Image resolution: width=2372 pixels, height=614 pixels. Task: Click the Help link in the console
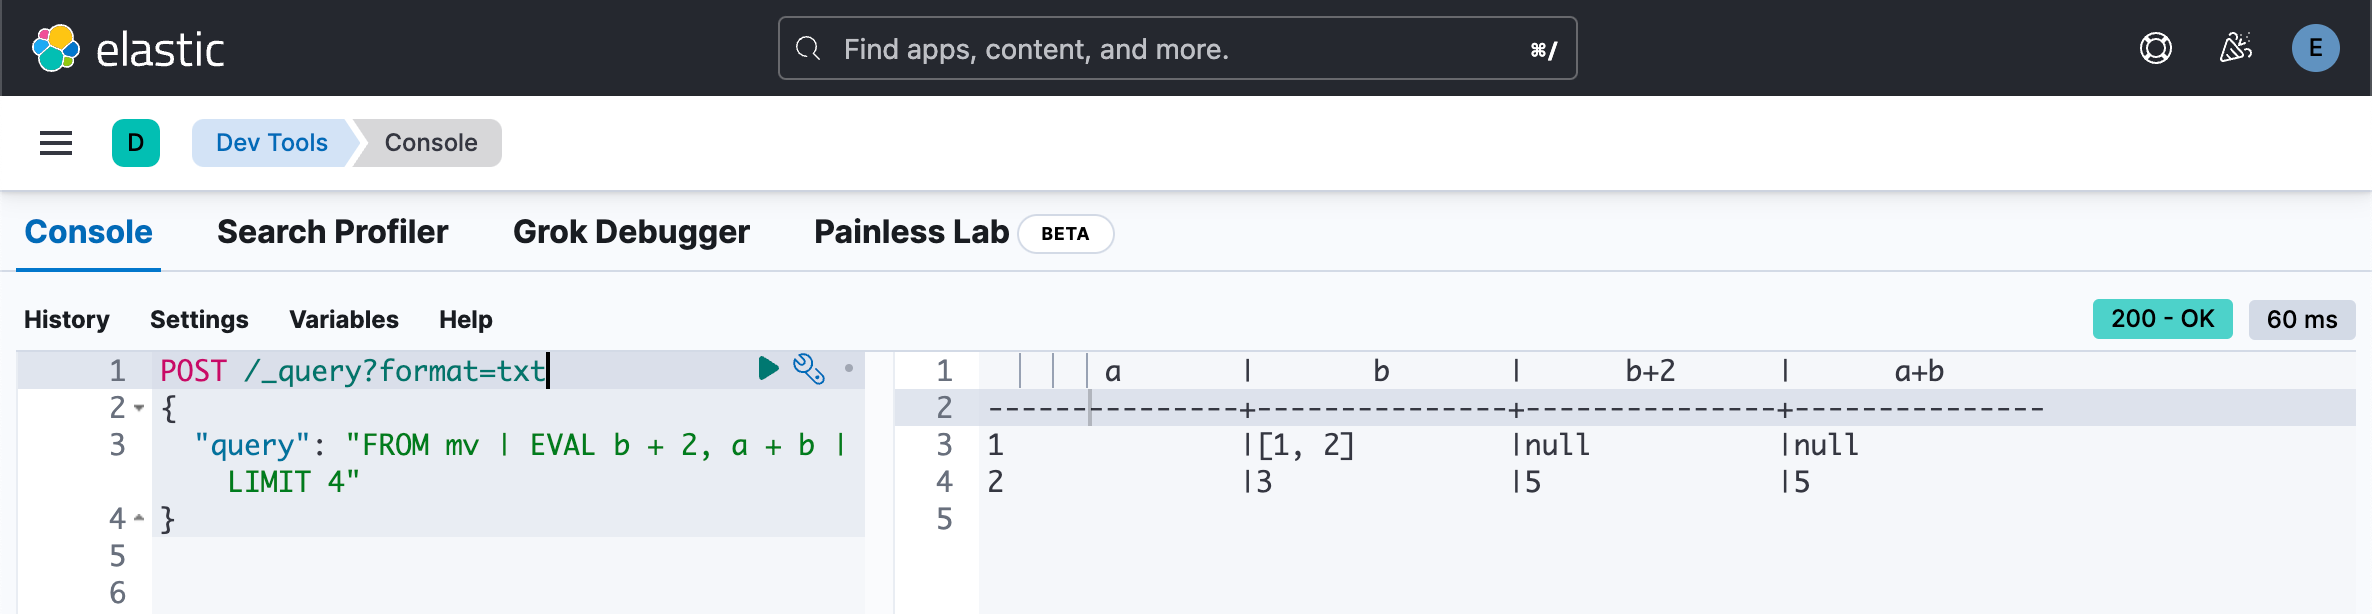[465, 319]
